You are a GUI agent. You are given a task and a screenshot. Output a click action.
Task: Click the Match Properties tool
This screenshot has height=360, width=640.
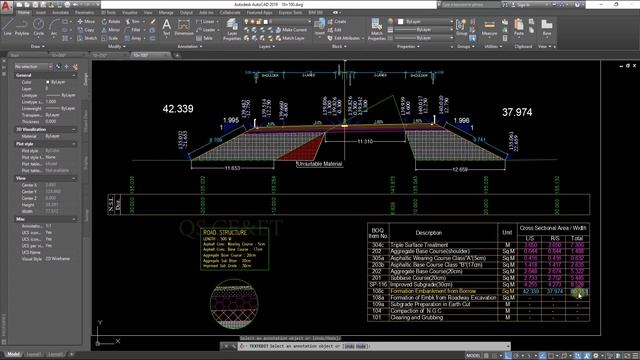pos(376,29)
